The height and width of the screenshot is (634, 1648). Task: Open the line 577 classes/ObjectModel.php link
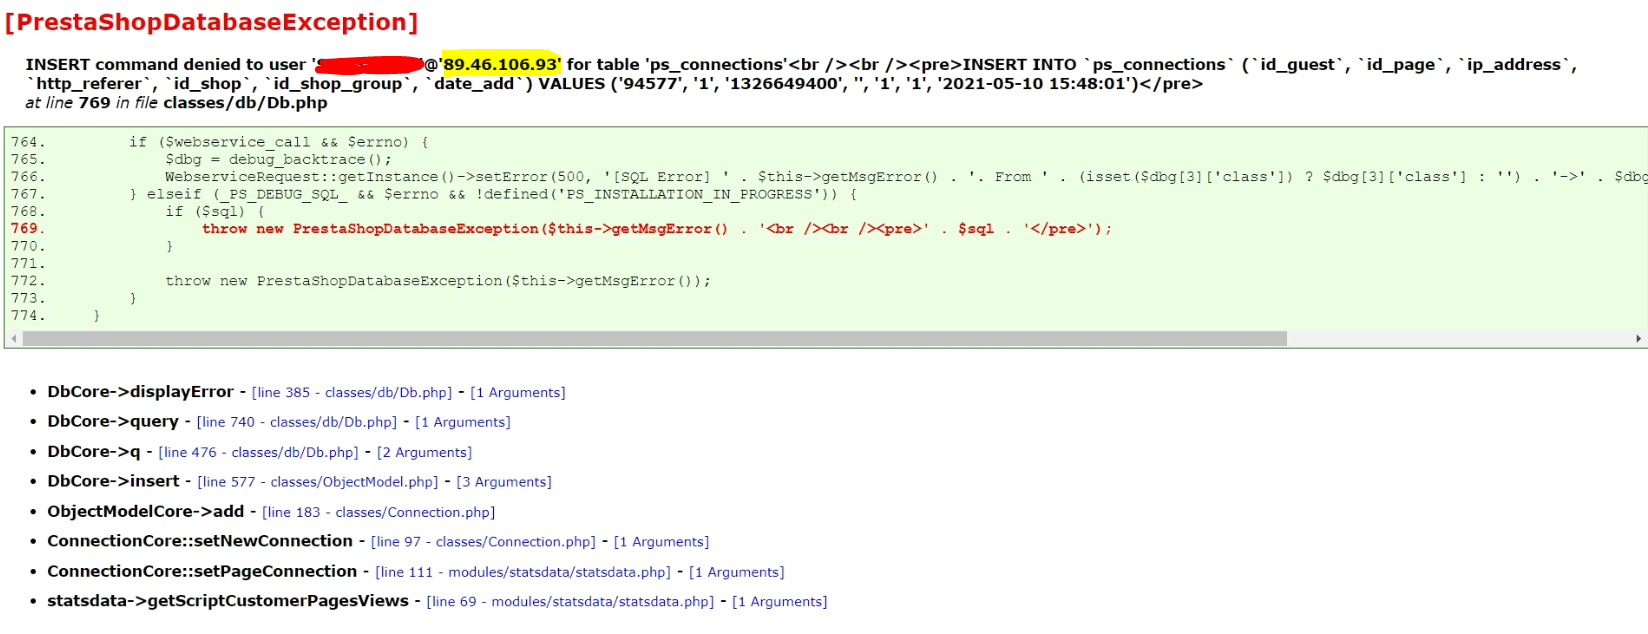(318, 482)
